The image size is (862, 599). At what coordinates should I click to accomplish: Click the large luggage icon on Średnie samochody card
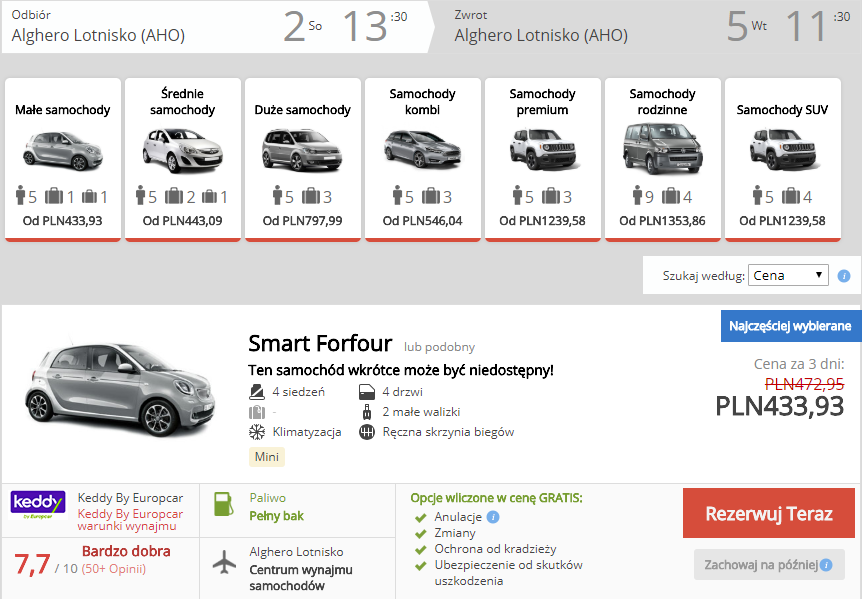click(x=174, y=196)
